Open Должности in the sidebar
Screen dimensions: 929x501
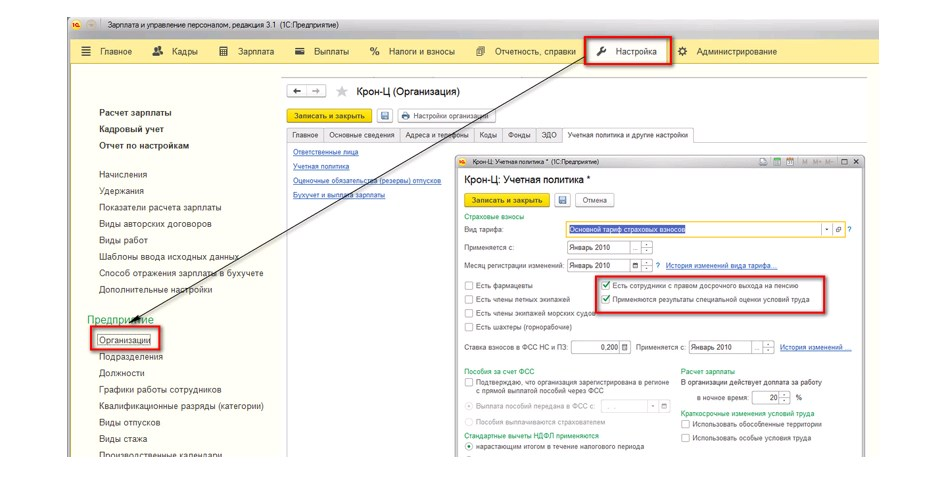pyautogui.click(x=122, y=373)
